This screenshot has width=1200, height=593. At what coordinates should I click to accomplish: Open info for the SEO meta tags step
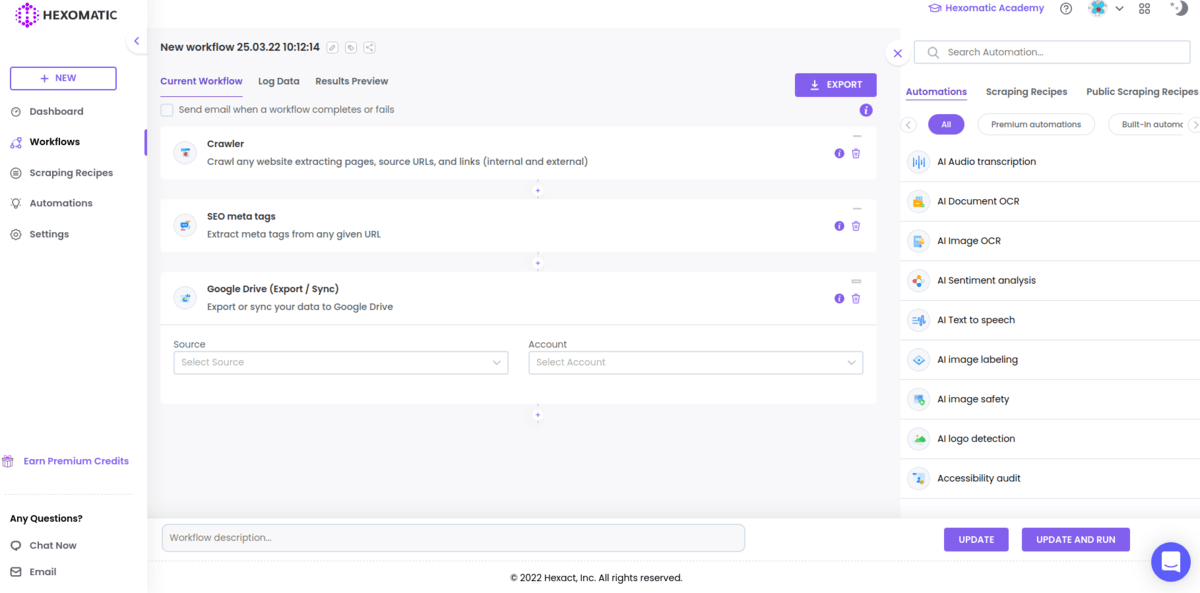point(839,226)
